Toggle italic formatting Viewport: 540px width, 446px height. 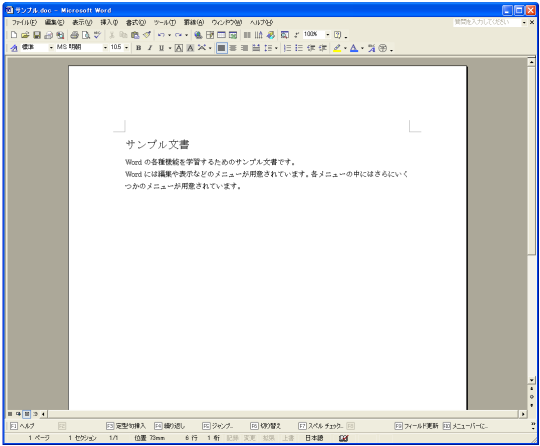(x=150, y=48)
